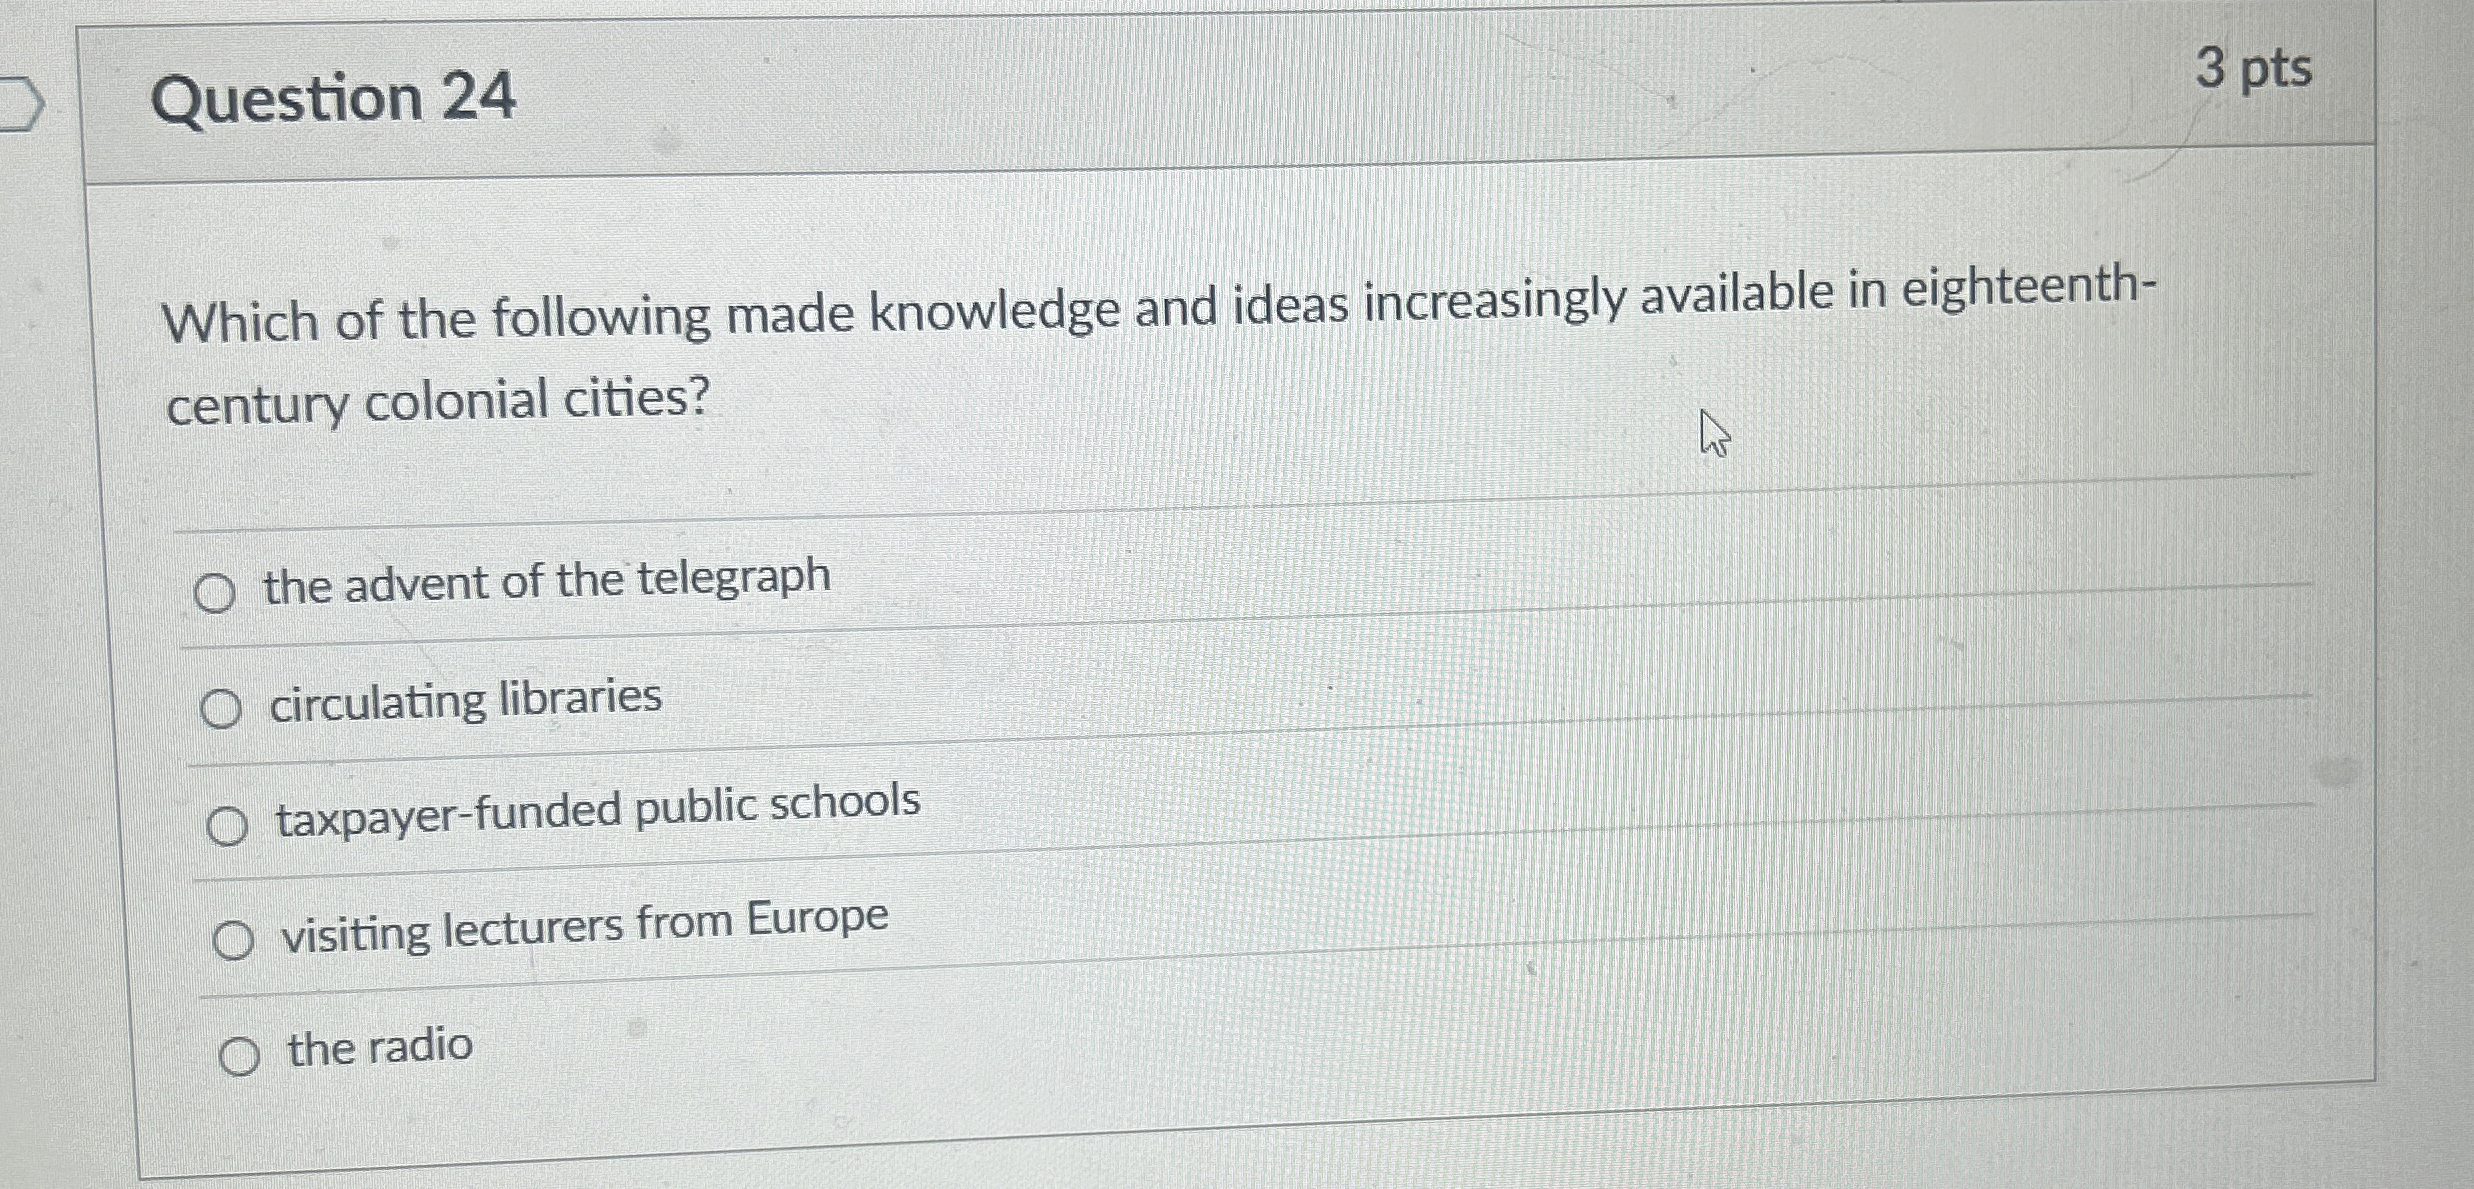Select 'visiting lecturers from Europe' option

tap(237, 938)
